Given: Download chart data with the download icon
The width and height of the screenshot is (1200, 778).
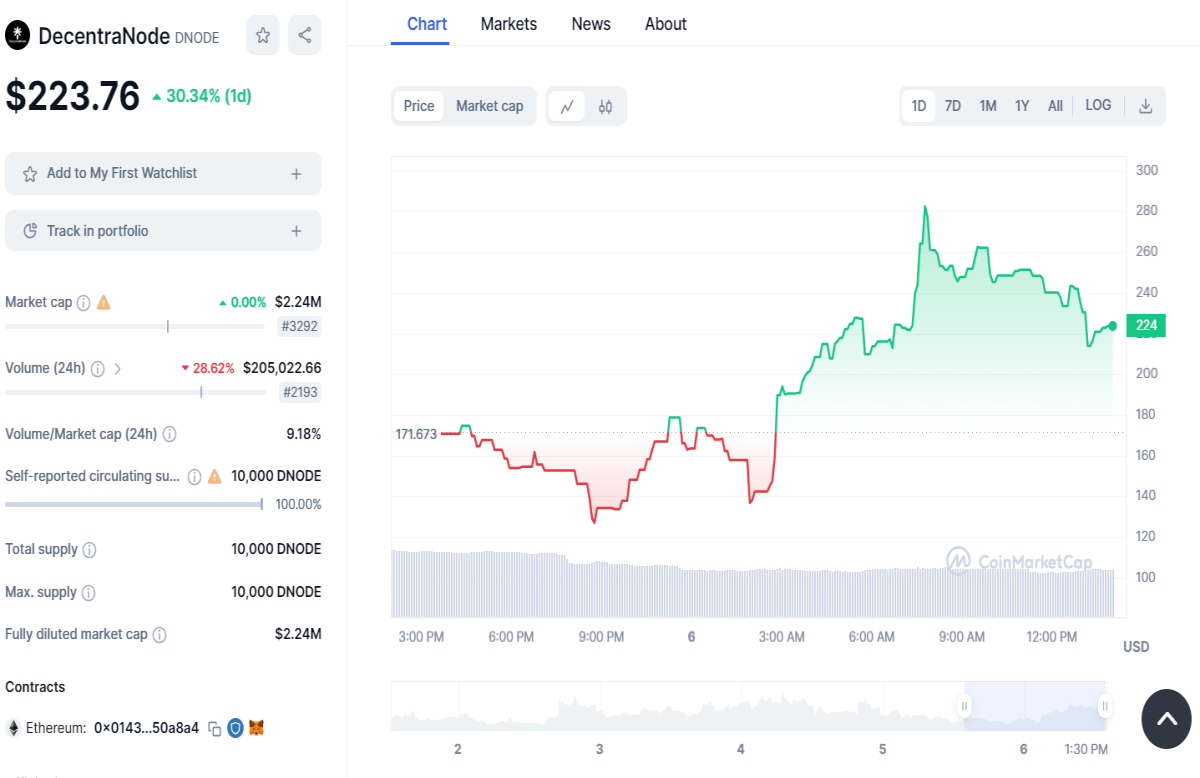Looking at the screenshot, I should coord(1146,106).
